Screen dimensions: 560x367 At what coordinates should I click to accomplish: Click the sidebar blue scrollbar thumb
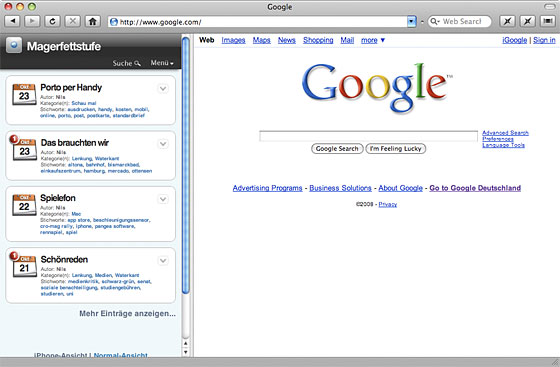click(x=186, y=165)
